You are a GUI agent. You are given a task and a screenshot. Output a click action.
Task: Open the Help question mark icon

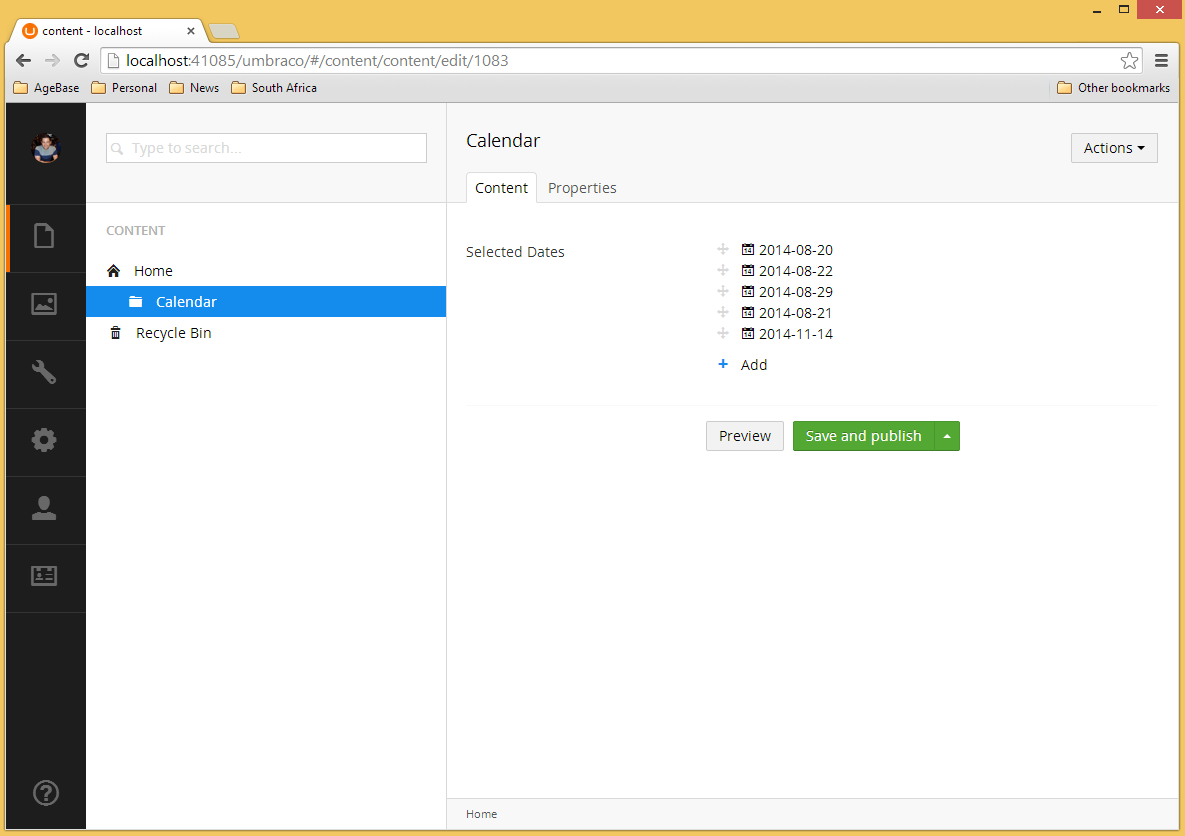(46, 793)
